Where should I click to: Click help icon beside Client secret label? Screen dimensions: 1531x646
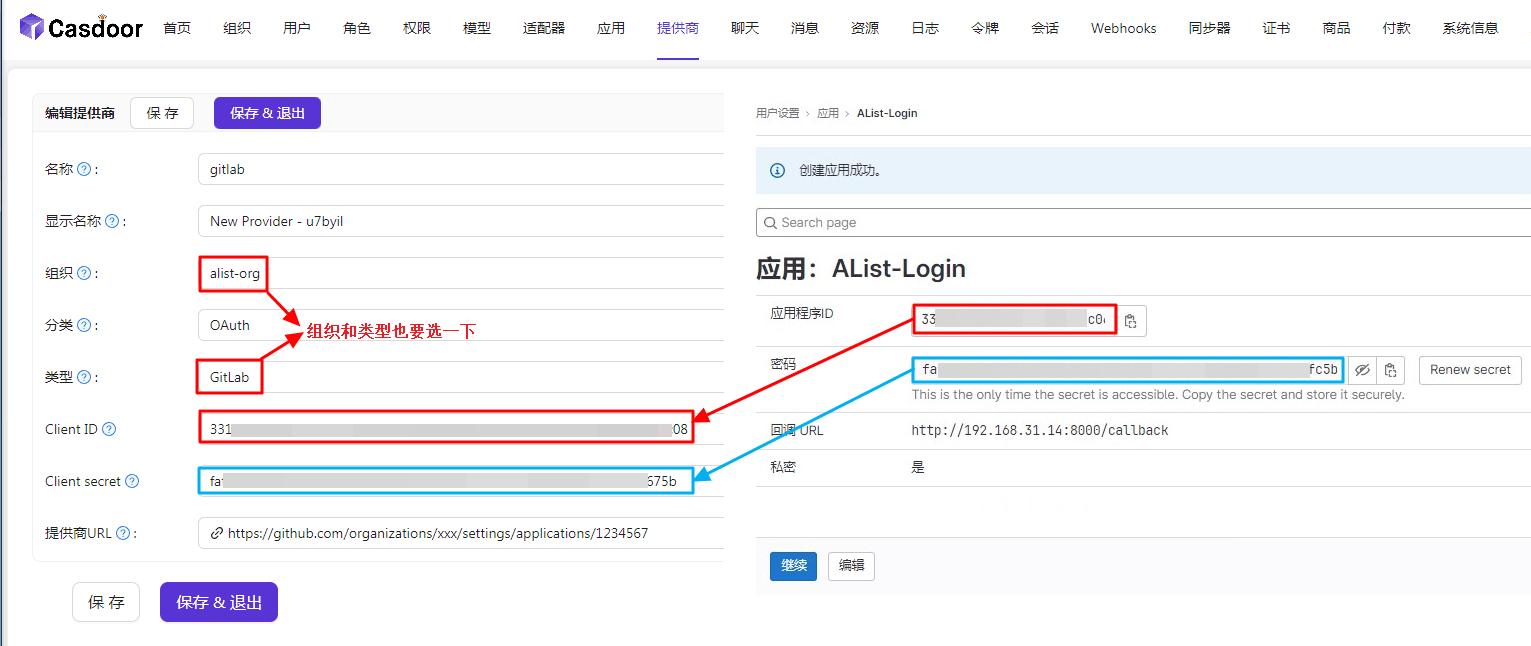[132, 481]
